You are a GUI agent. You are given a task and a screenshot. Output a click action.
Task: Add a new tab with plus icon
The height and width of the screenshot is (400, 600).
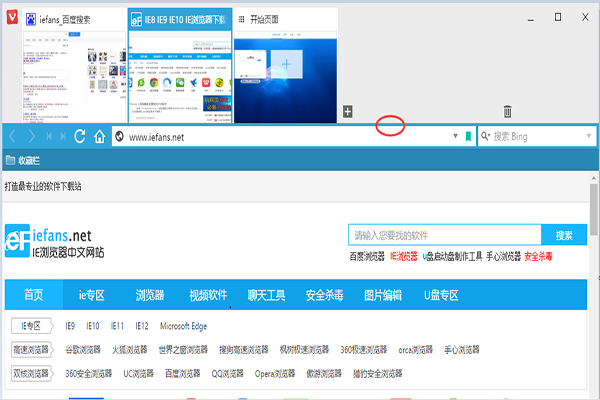(x=347, y=112)
